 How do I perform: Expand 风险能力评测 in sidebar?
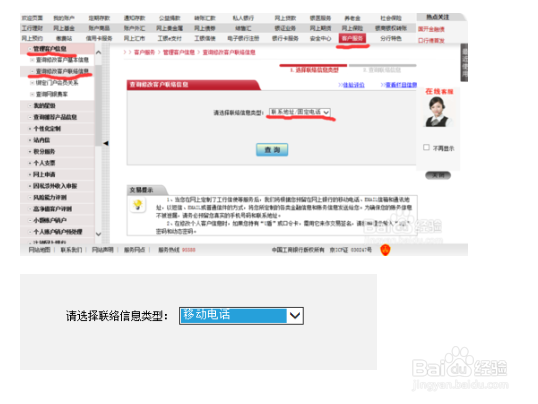click(50, 197)
